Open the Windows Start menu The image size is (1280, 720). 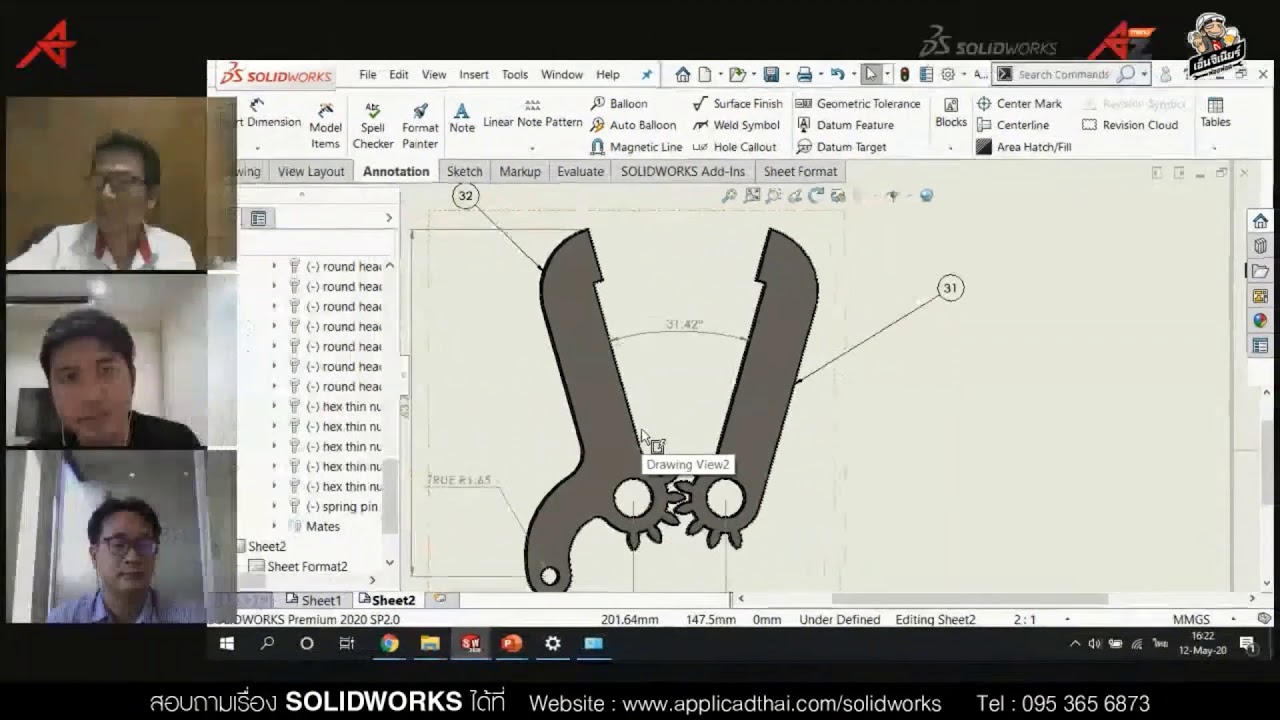click(226, 643)
